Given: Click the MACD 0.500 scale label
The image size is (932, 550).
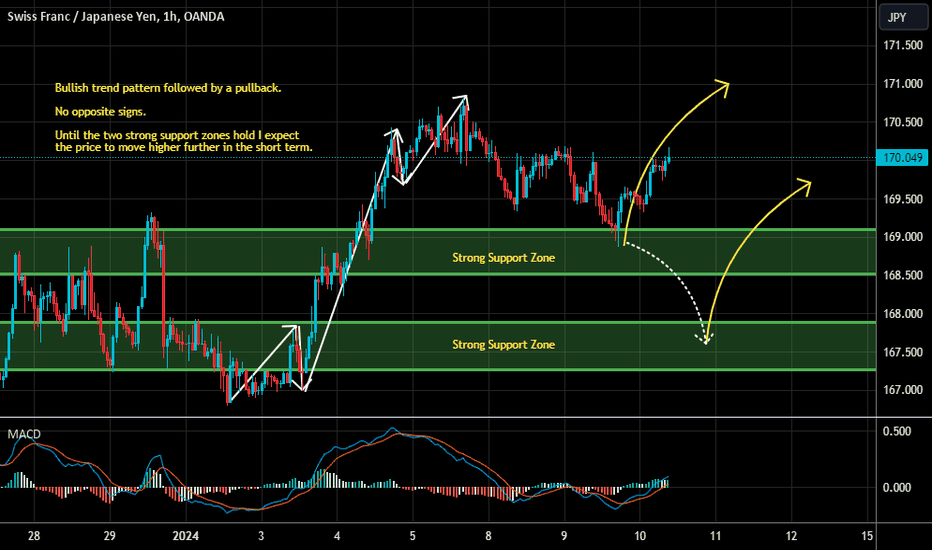Looking at the screenshot, I should (x=897, y=431).
